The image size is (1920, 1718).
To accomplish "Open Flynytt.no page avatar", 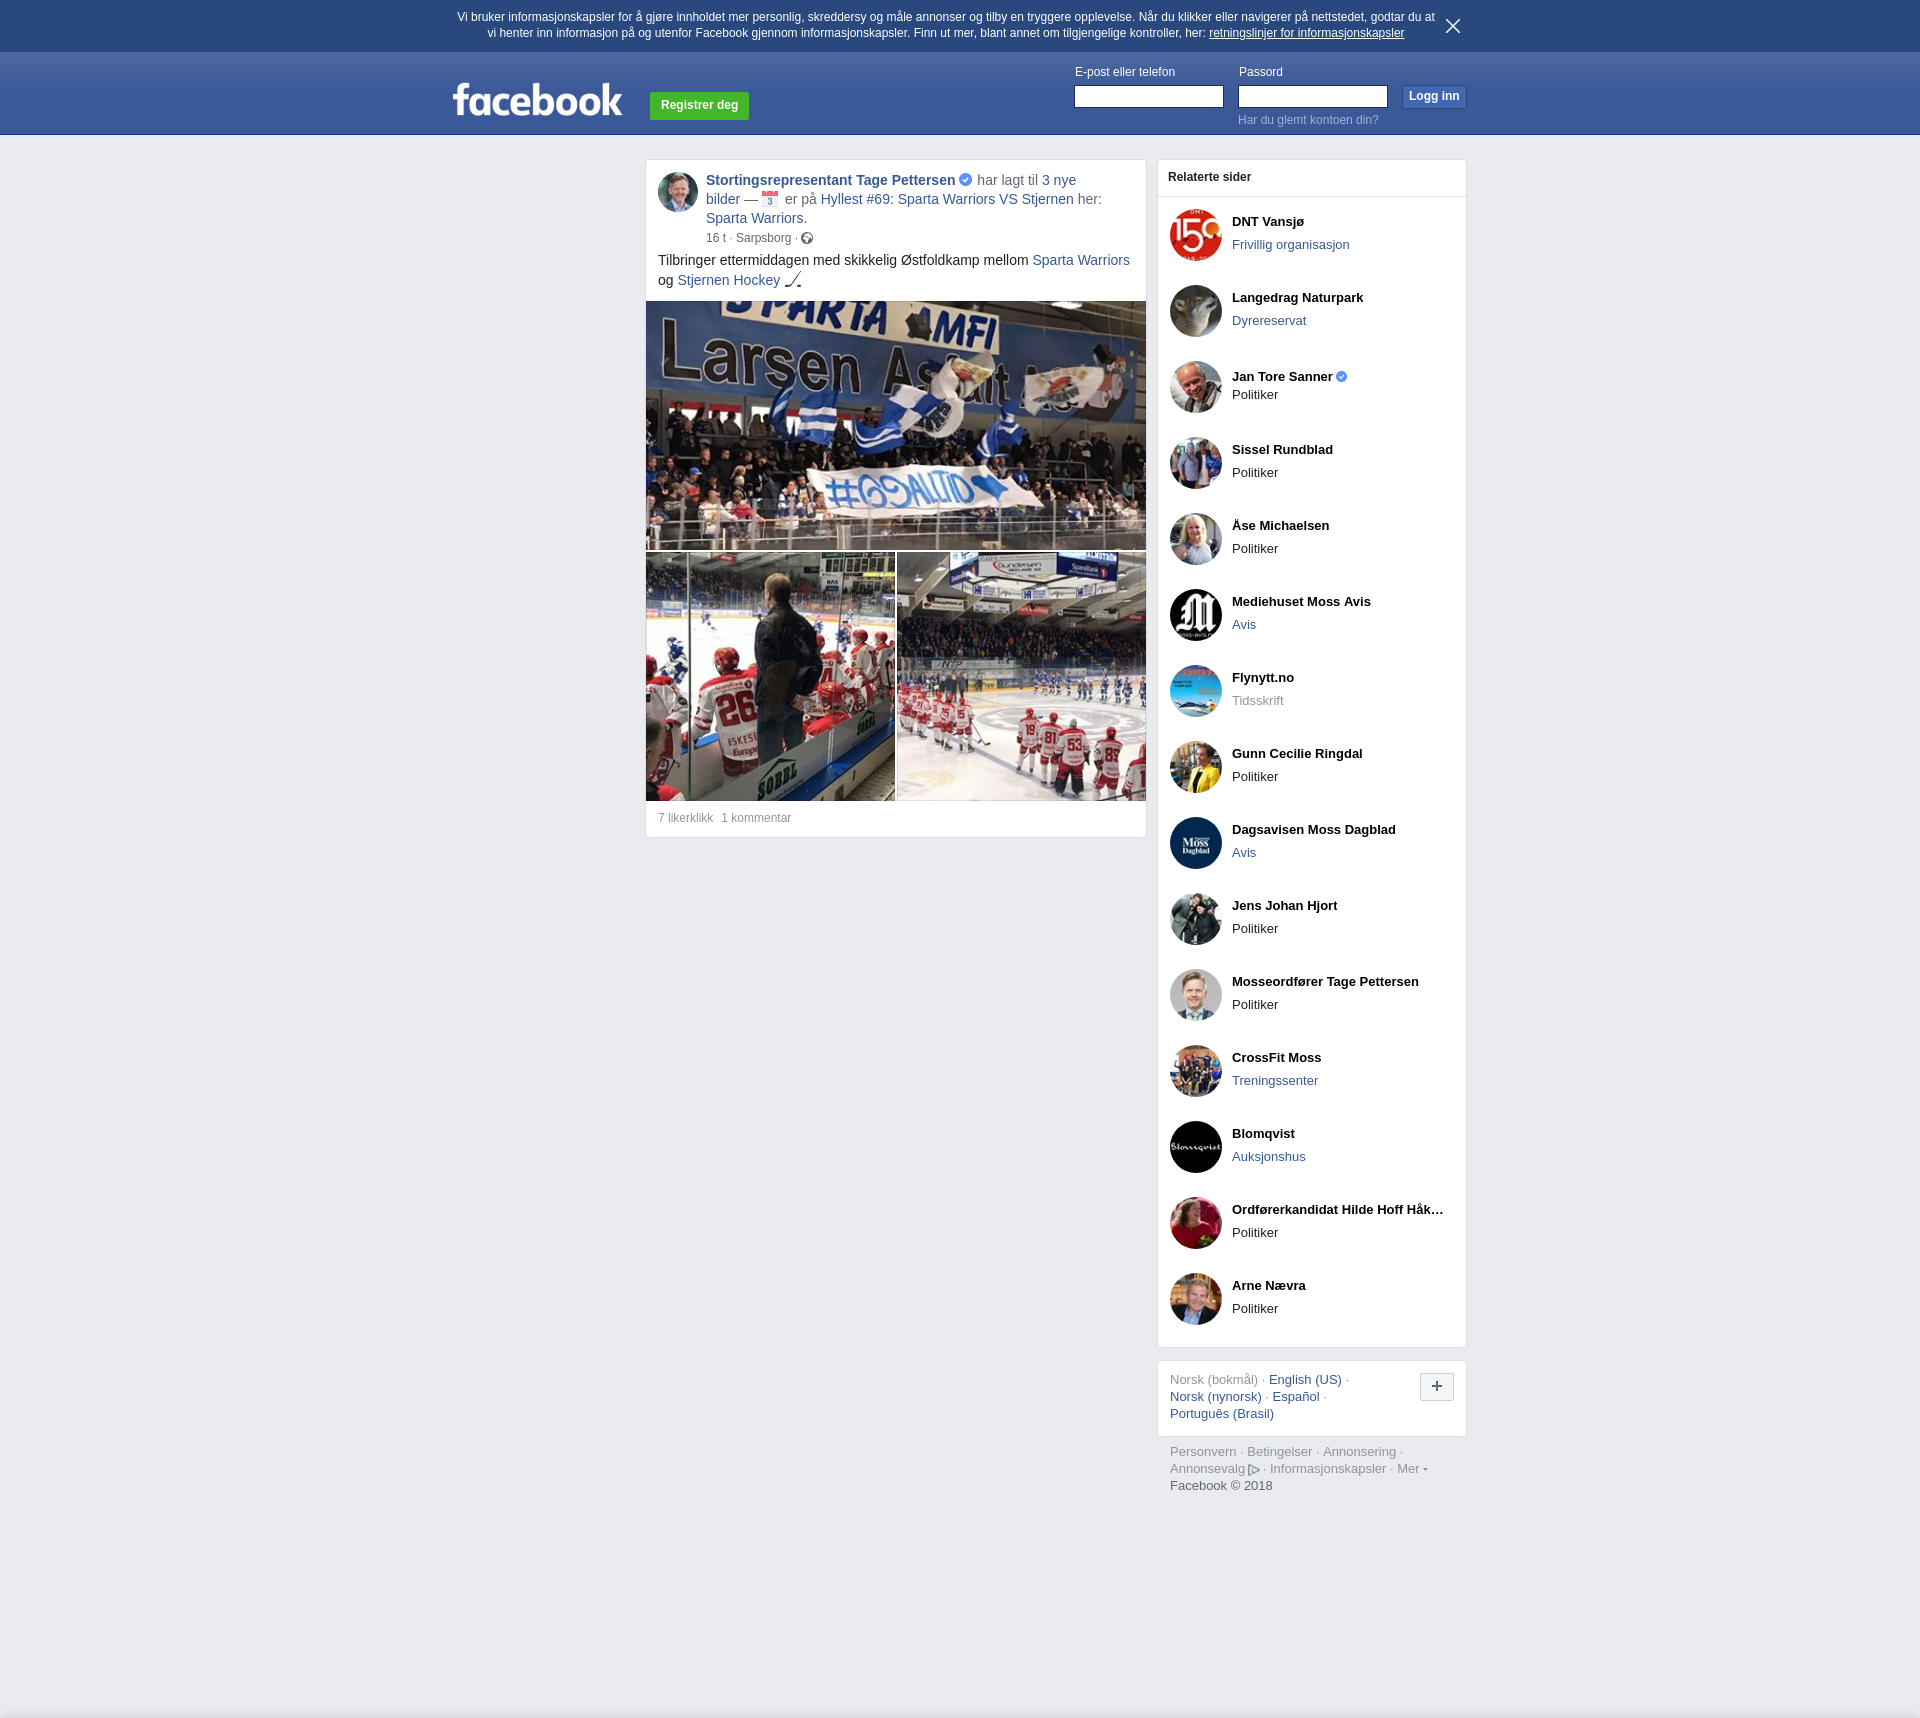I will pos(1196,691).
